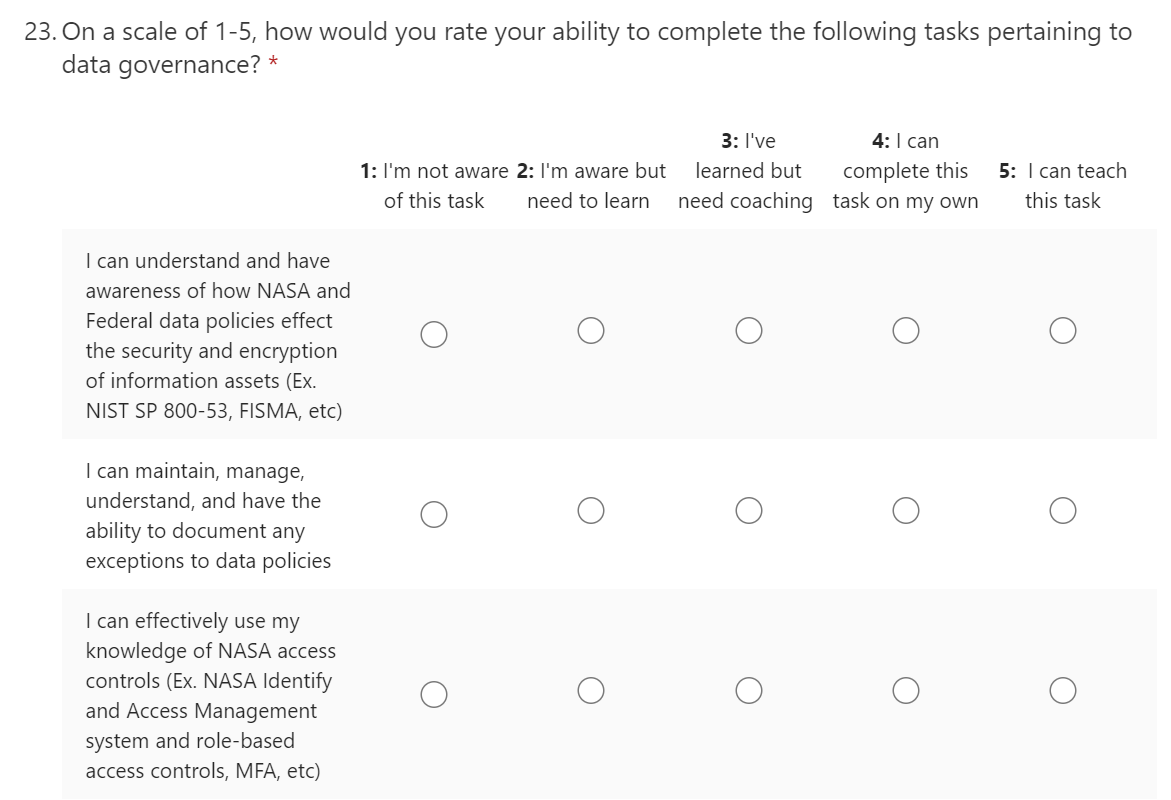Click the NASA access controls statement text

click(x=210, y=696)
